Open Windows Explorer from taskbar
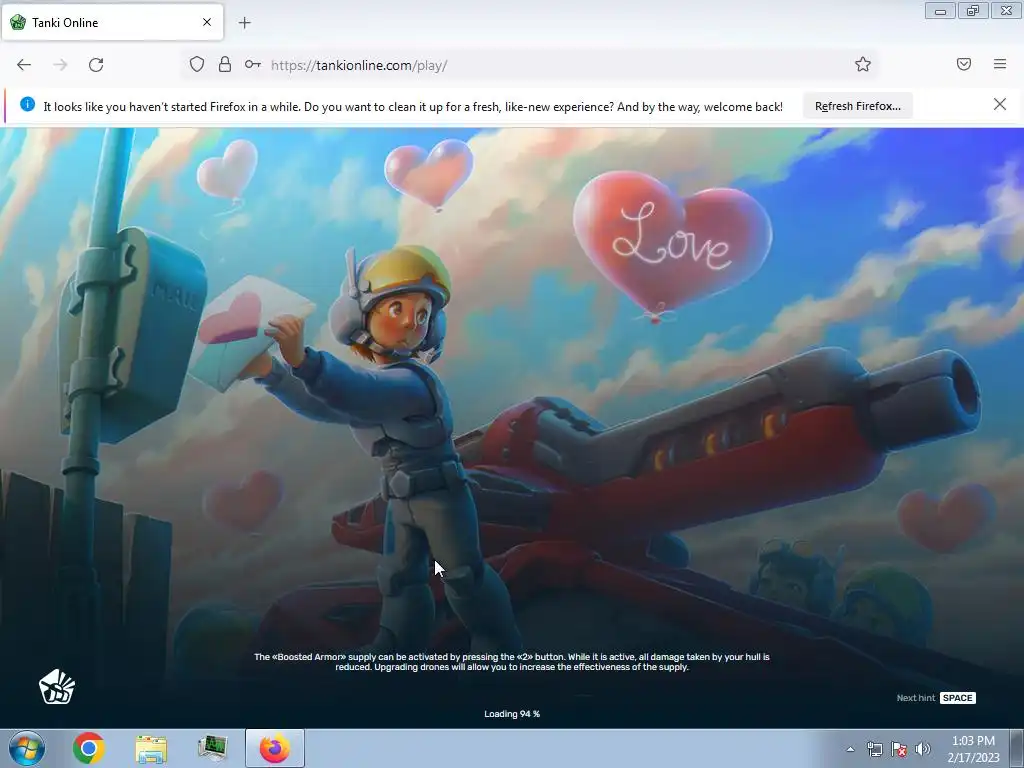Viewport: 1024px width, 768px height. [x=151, y=748]
